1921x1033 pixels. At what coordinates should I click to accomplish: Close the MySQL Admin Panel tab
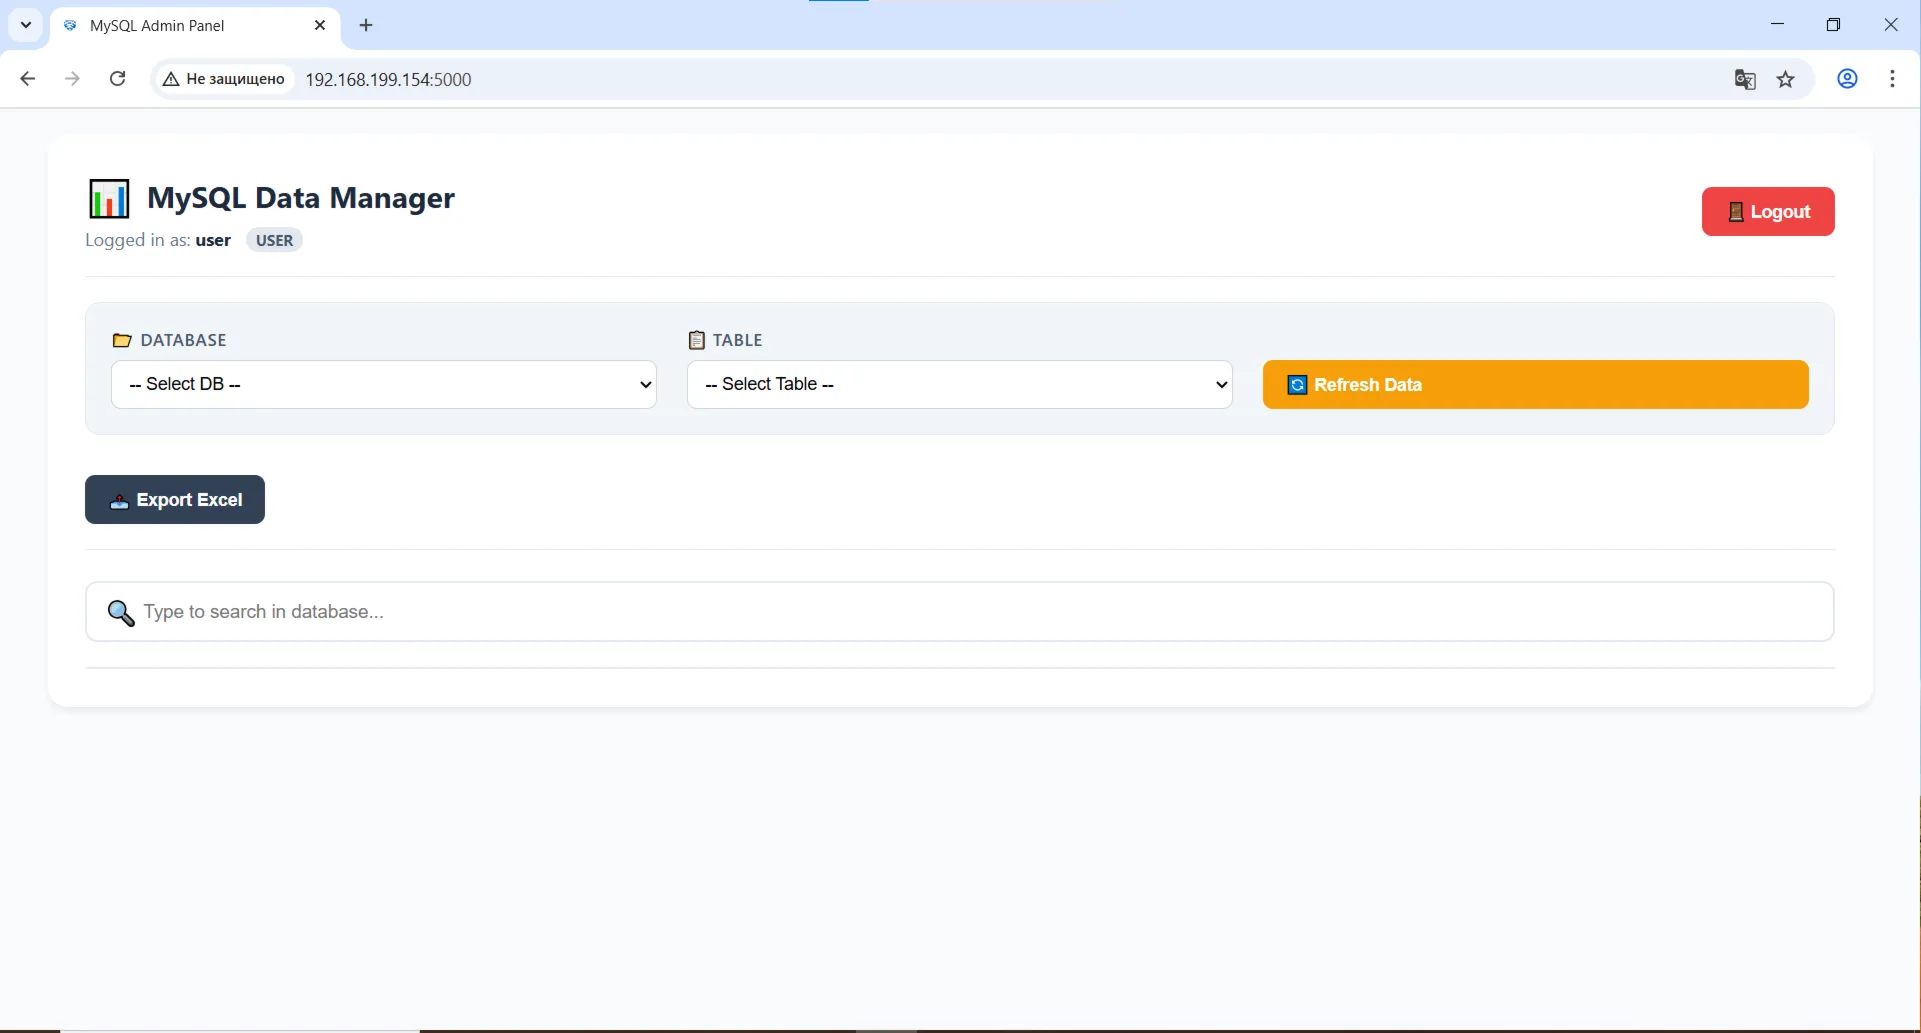pyautogui.click(x=320, y=25)
